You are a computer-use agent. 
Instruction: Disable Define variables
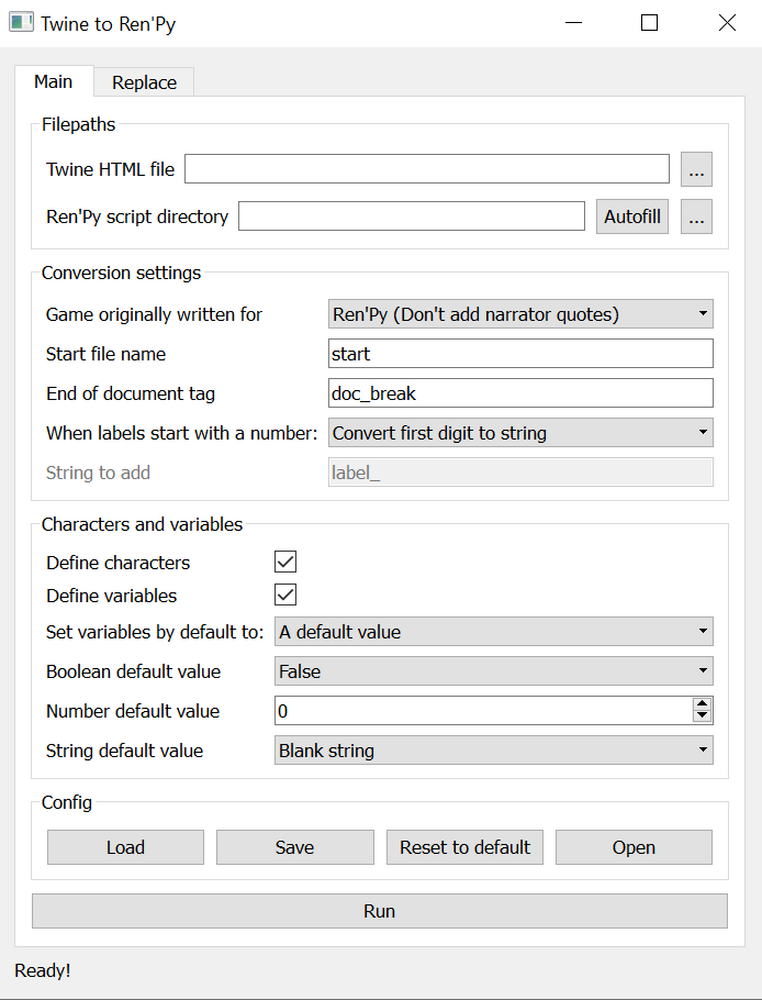point(284,594)
